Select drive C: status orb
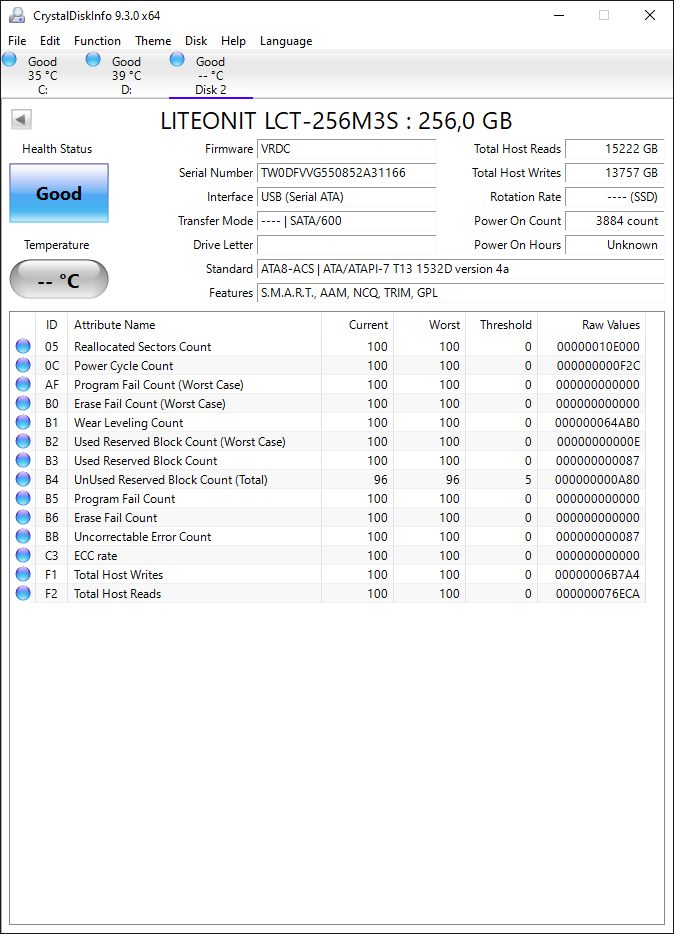 click(x=10, y=59)
